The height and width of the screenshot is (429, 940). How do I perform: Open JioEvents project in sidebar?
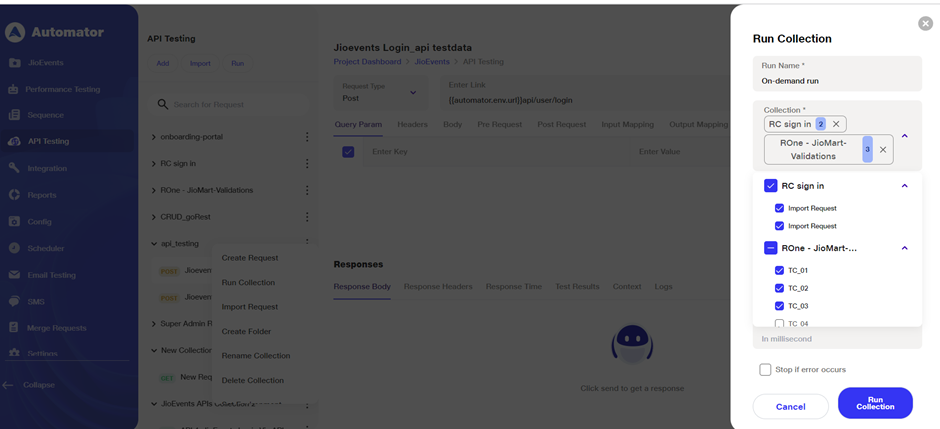(x=45, y=63)
